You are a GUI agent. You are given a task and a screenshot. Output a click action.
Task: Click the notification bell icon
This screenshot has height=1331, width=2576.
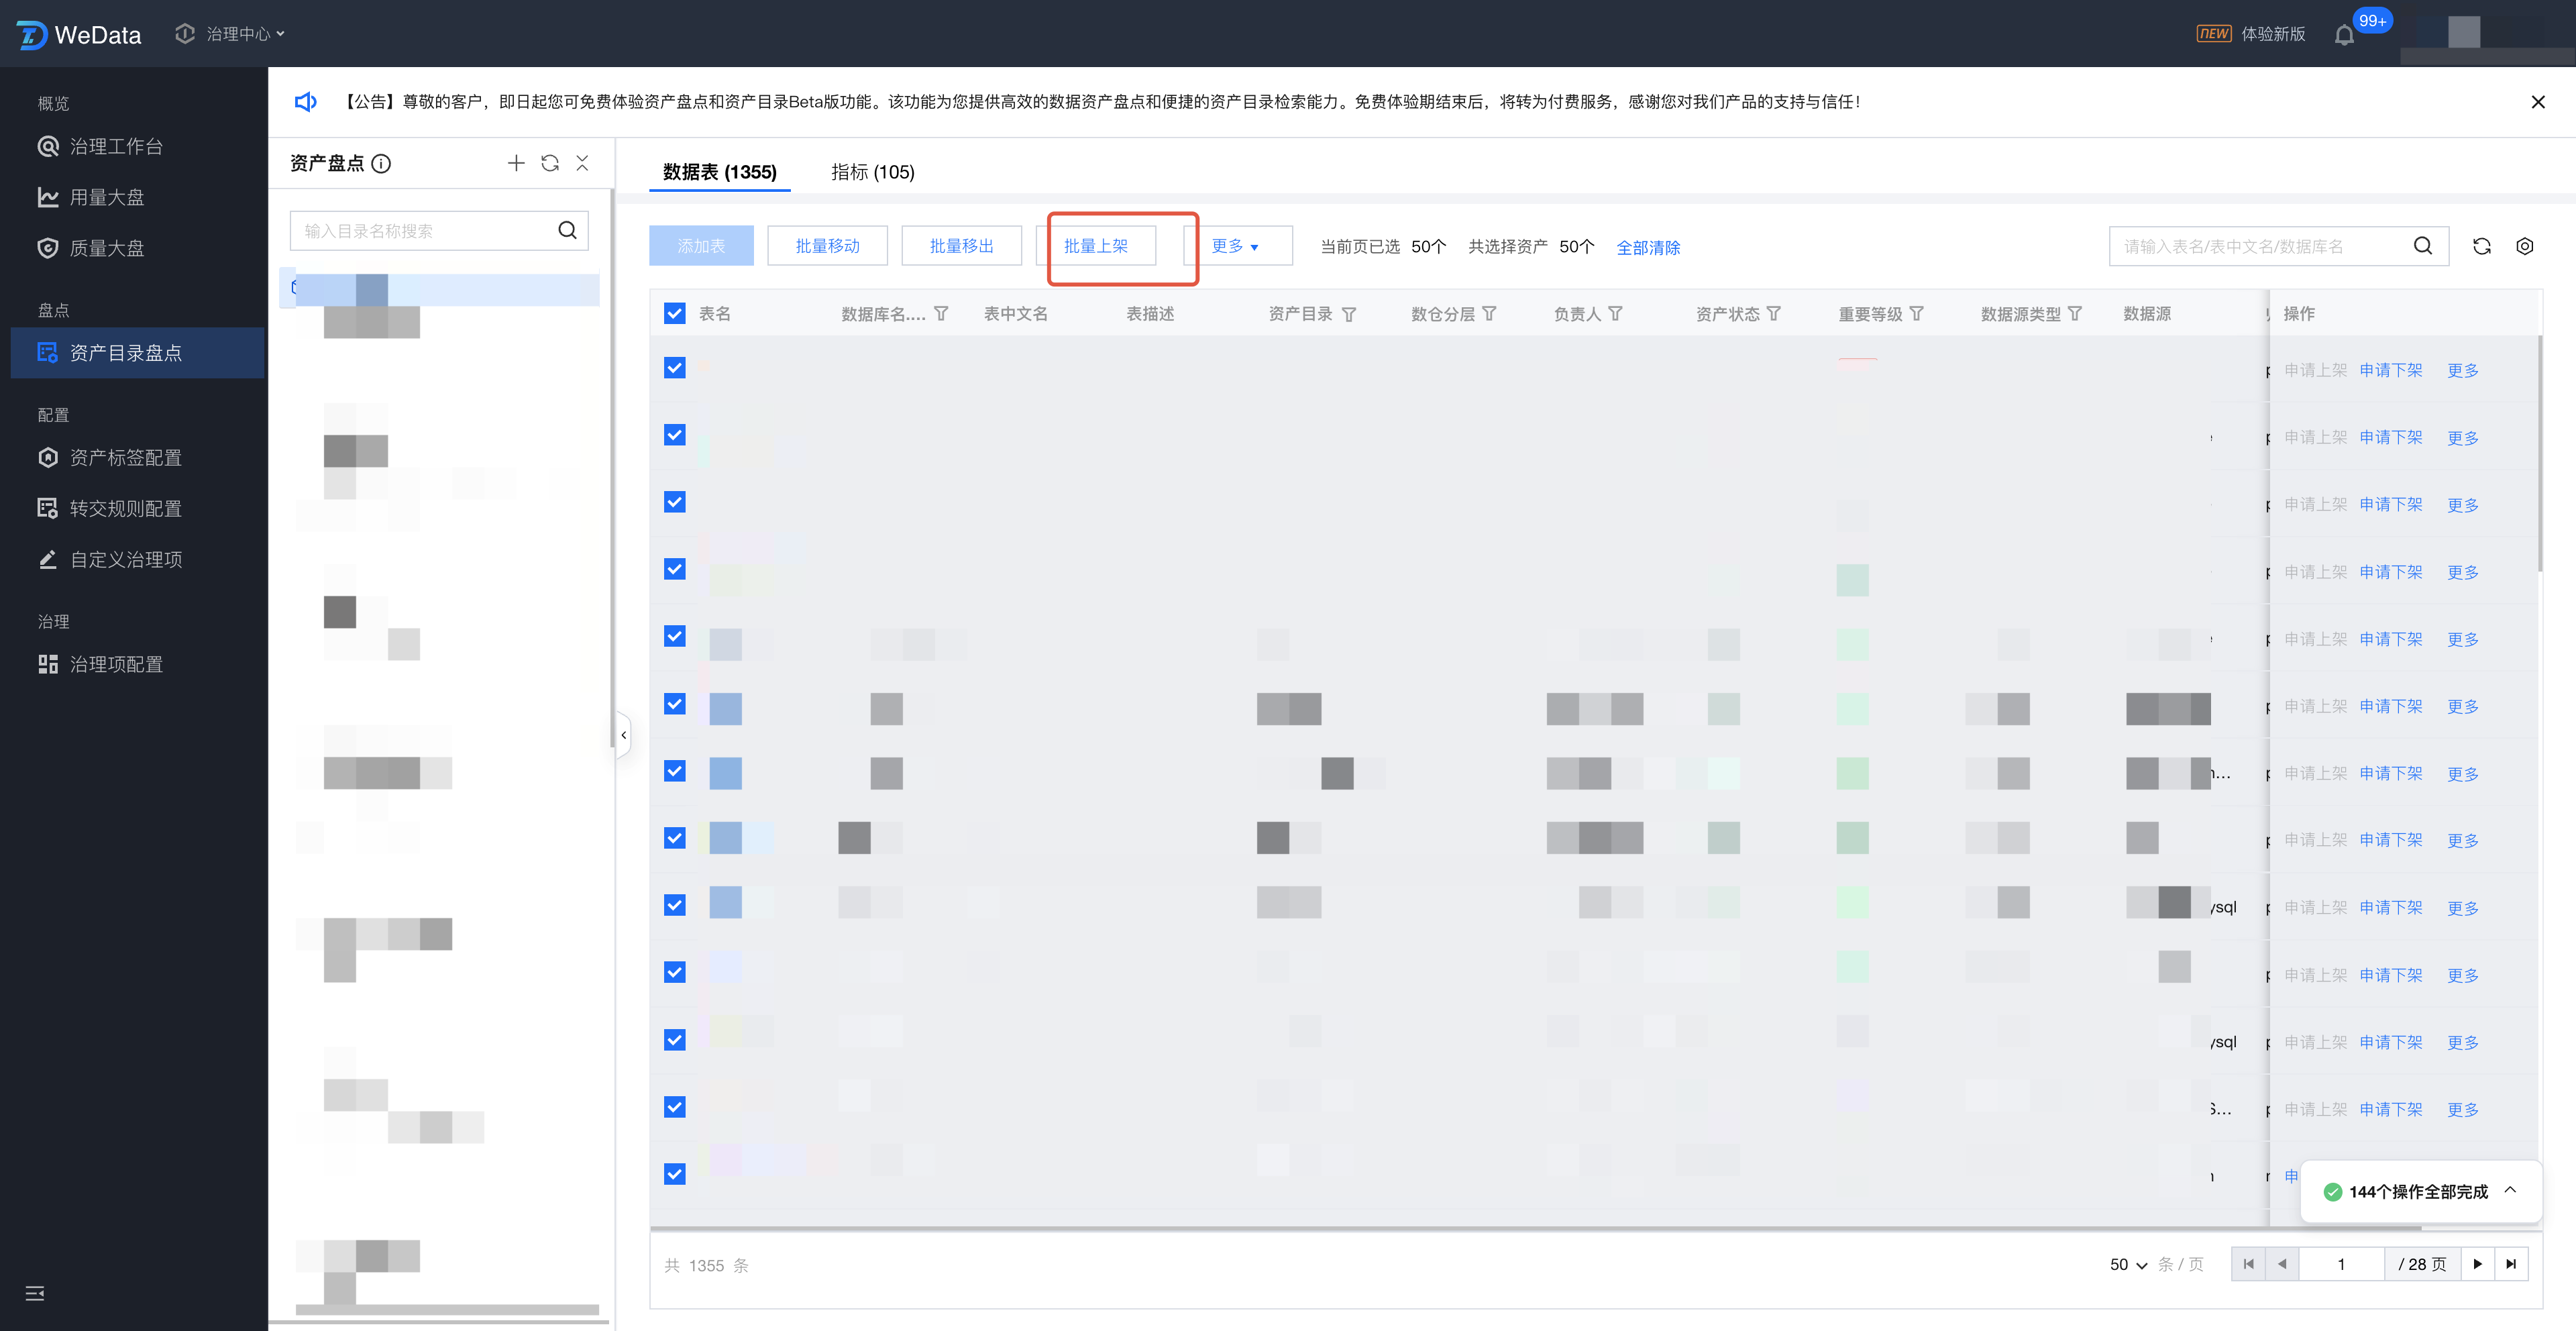tap(2343, 36)
